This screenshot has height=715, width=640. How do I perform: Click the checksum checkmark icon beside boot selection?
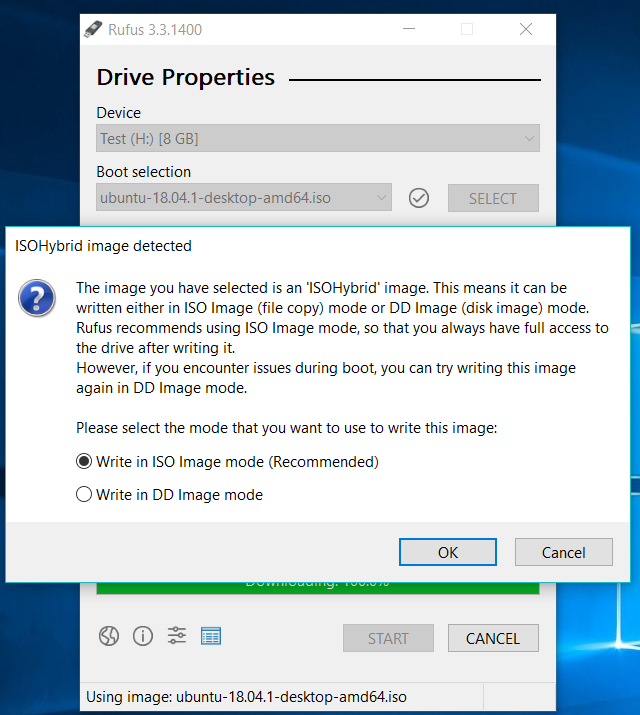tap(418, 198)
